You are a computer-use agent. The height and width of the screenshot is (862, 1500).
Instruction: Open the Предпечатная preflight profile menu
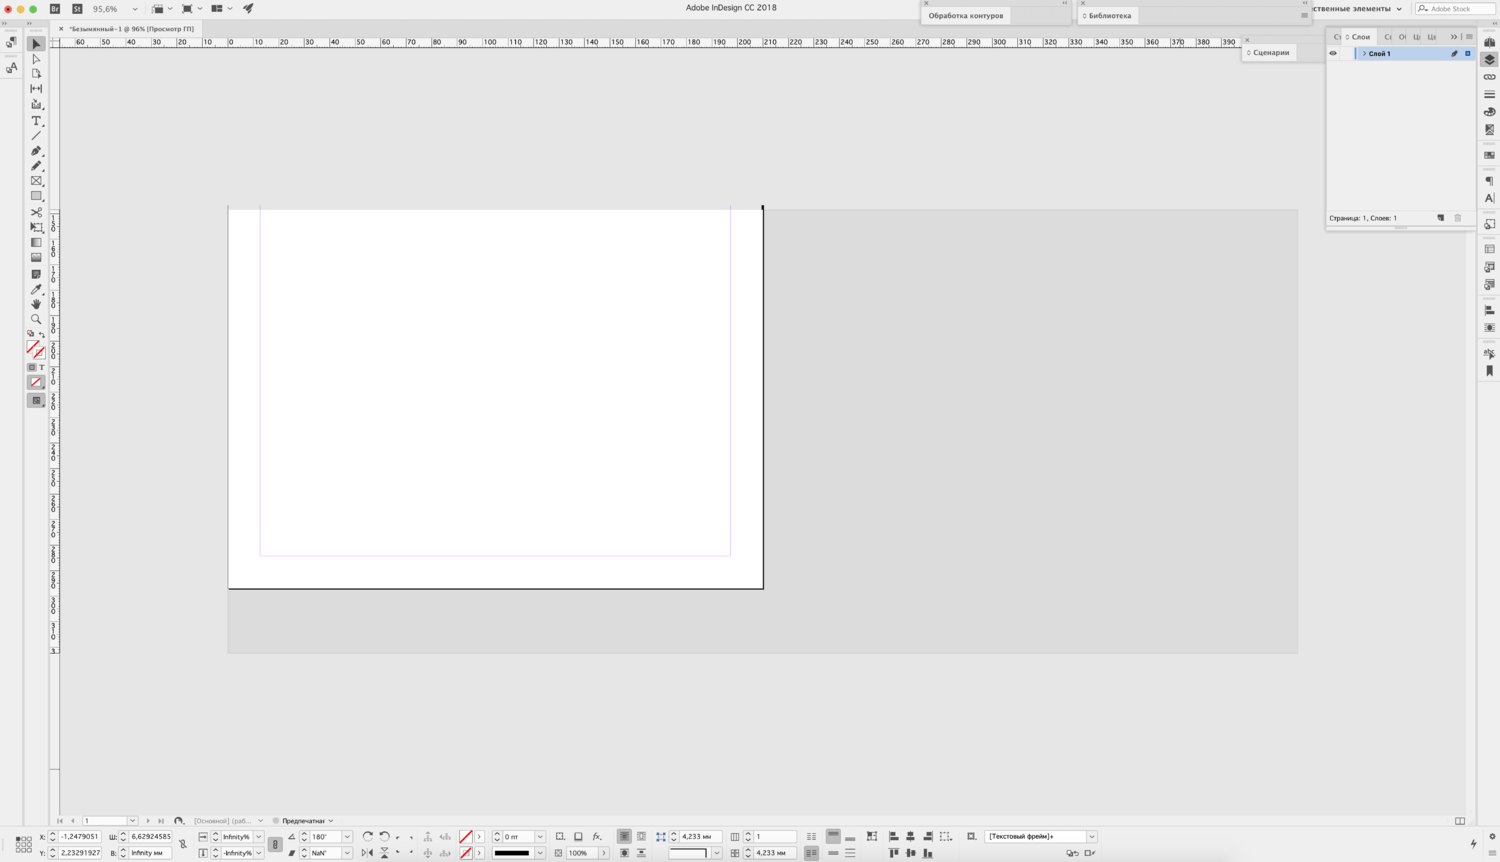(308, 821)
